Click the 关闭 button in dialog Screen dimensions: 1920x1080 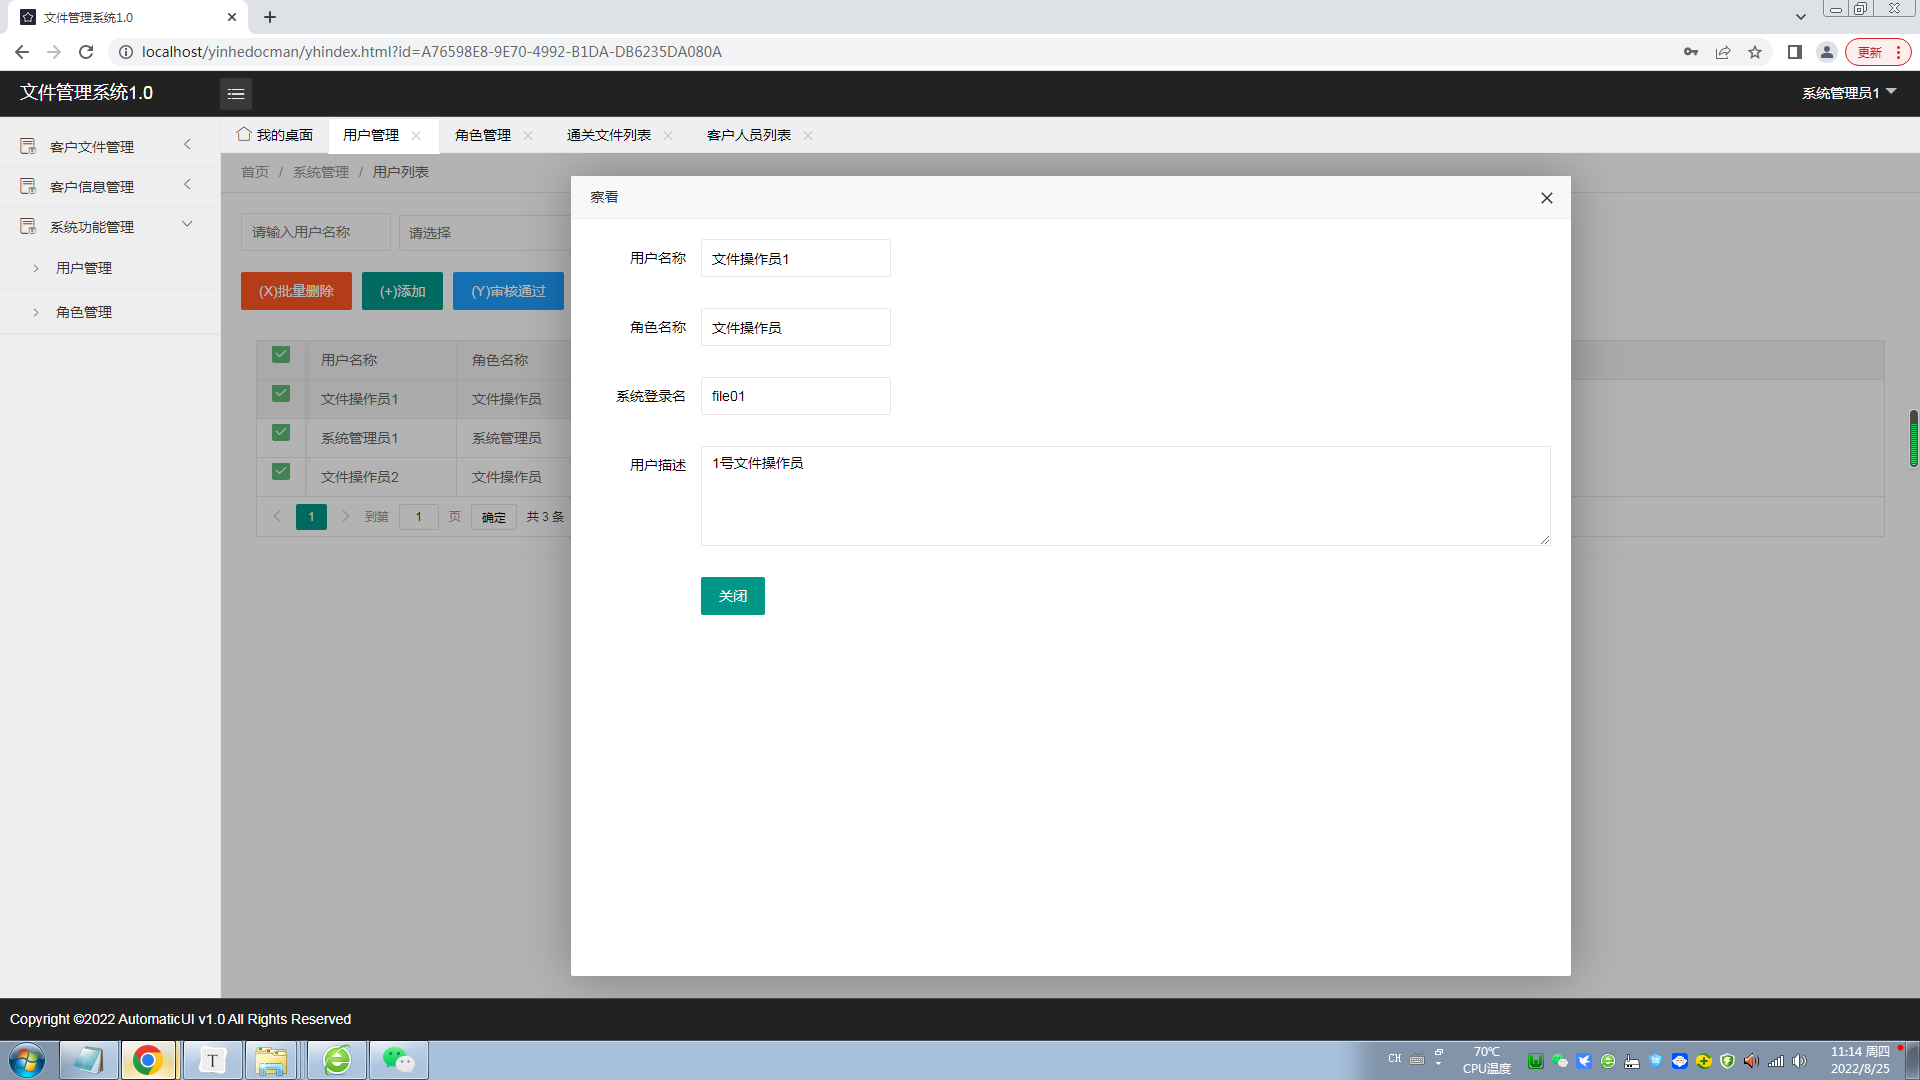tap(733, 596)
